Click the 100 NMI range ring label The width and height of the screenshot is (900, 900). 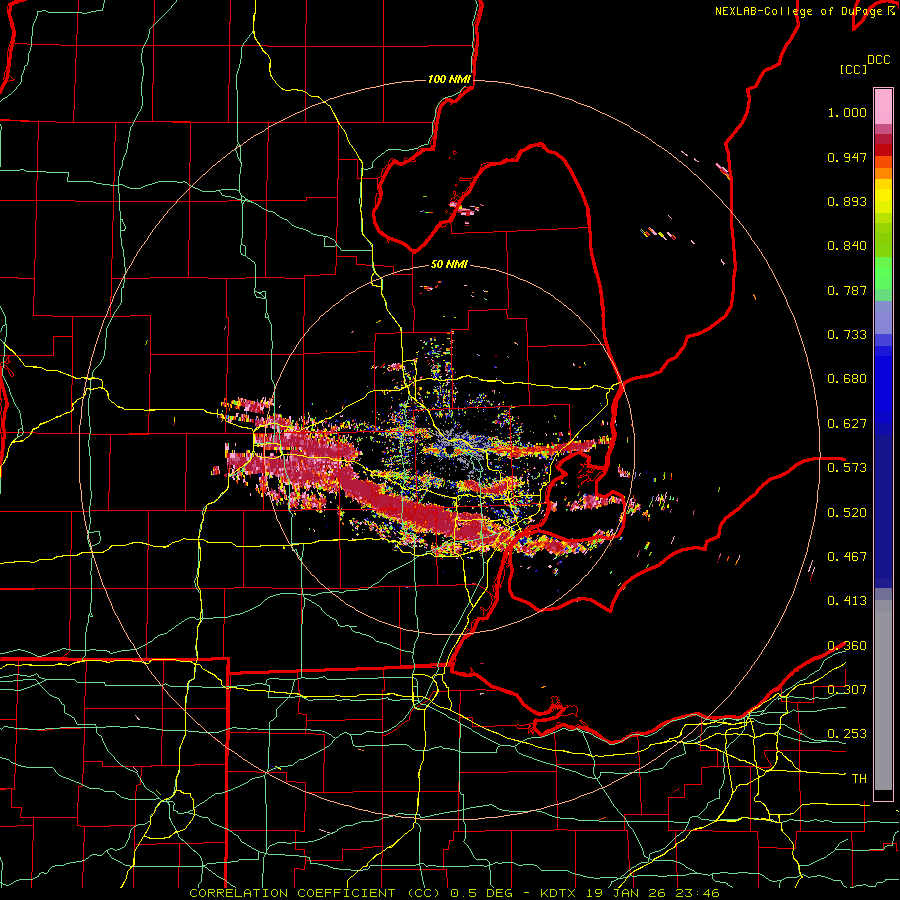[x=449, y=79]
